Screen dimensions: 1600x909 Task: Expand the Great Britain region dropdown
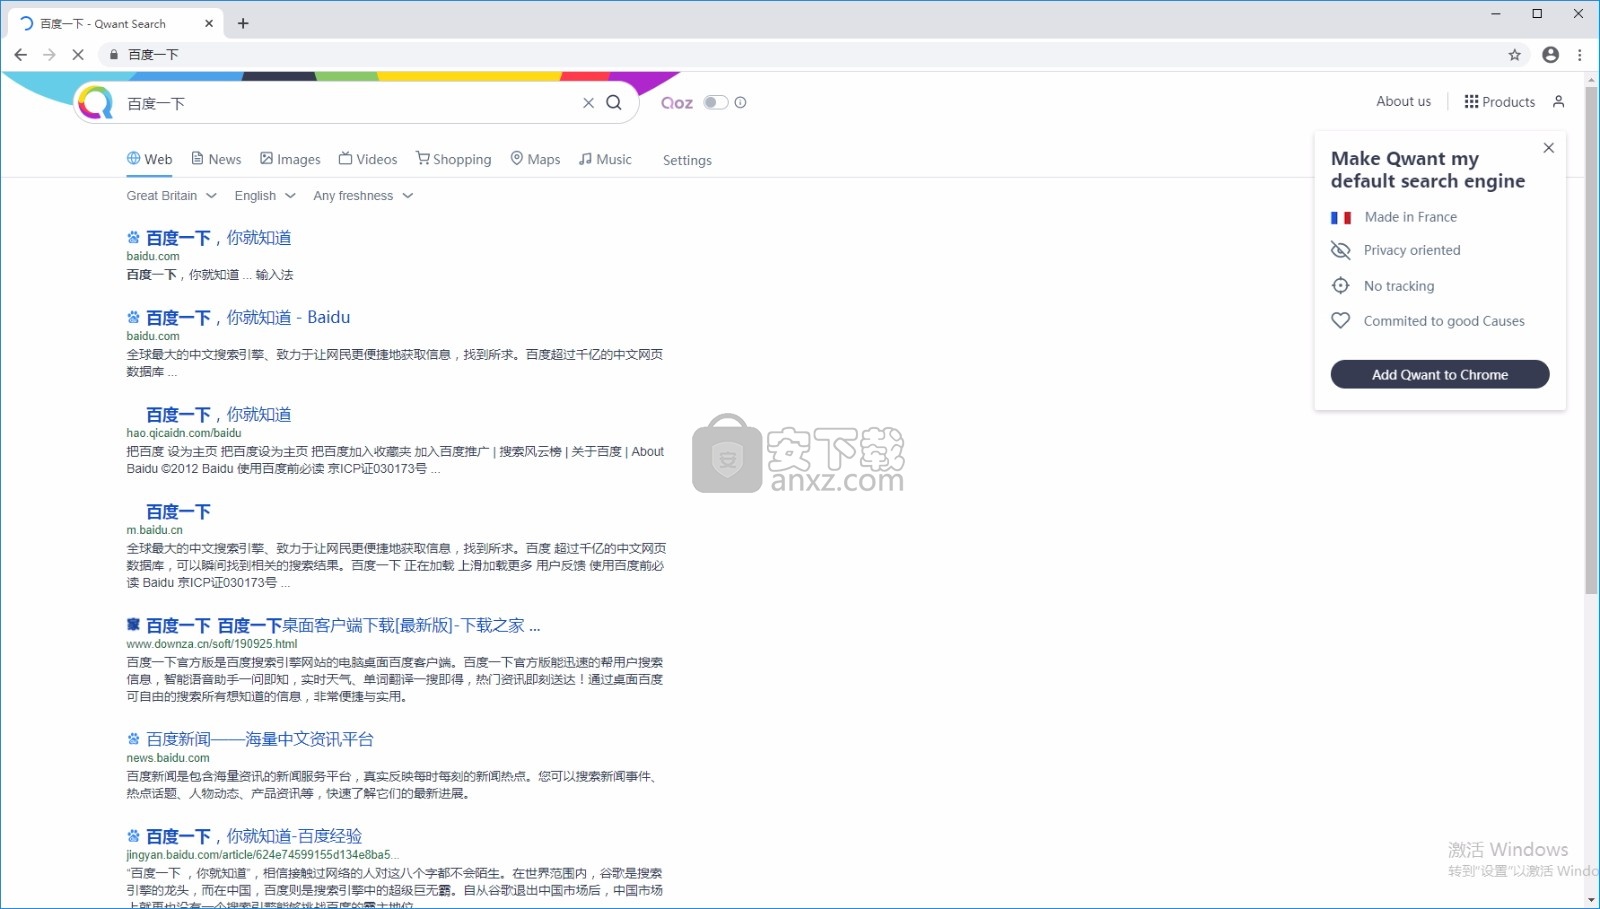[171, 196]
